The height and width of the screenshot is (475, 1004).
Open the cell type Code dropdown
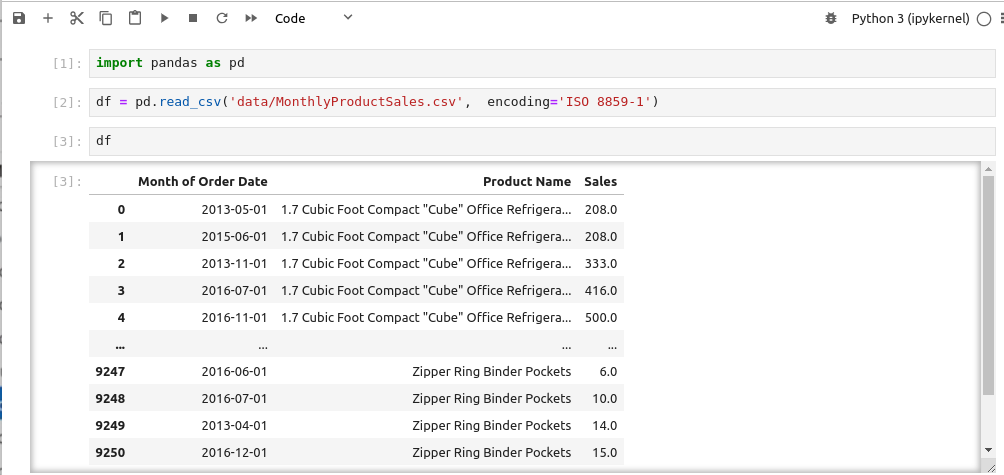pos(313,18)
